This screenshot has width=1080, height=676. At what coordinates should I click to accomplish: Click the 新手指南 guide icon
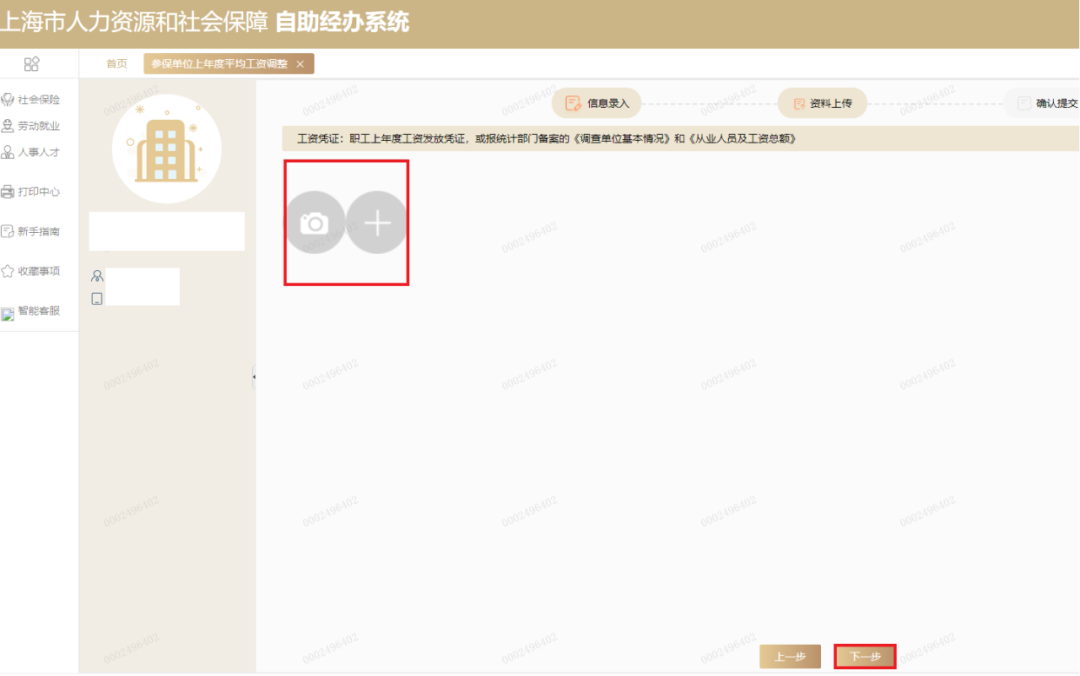[8, 232]
